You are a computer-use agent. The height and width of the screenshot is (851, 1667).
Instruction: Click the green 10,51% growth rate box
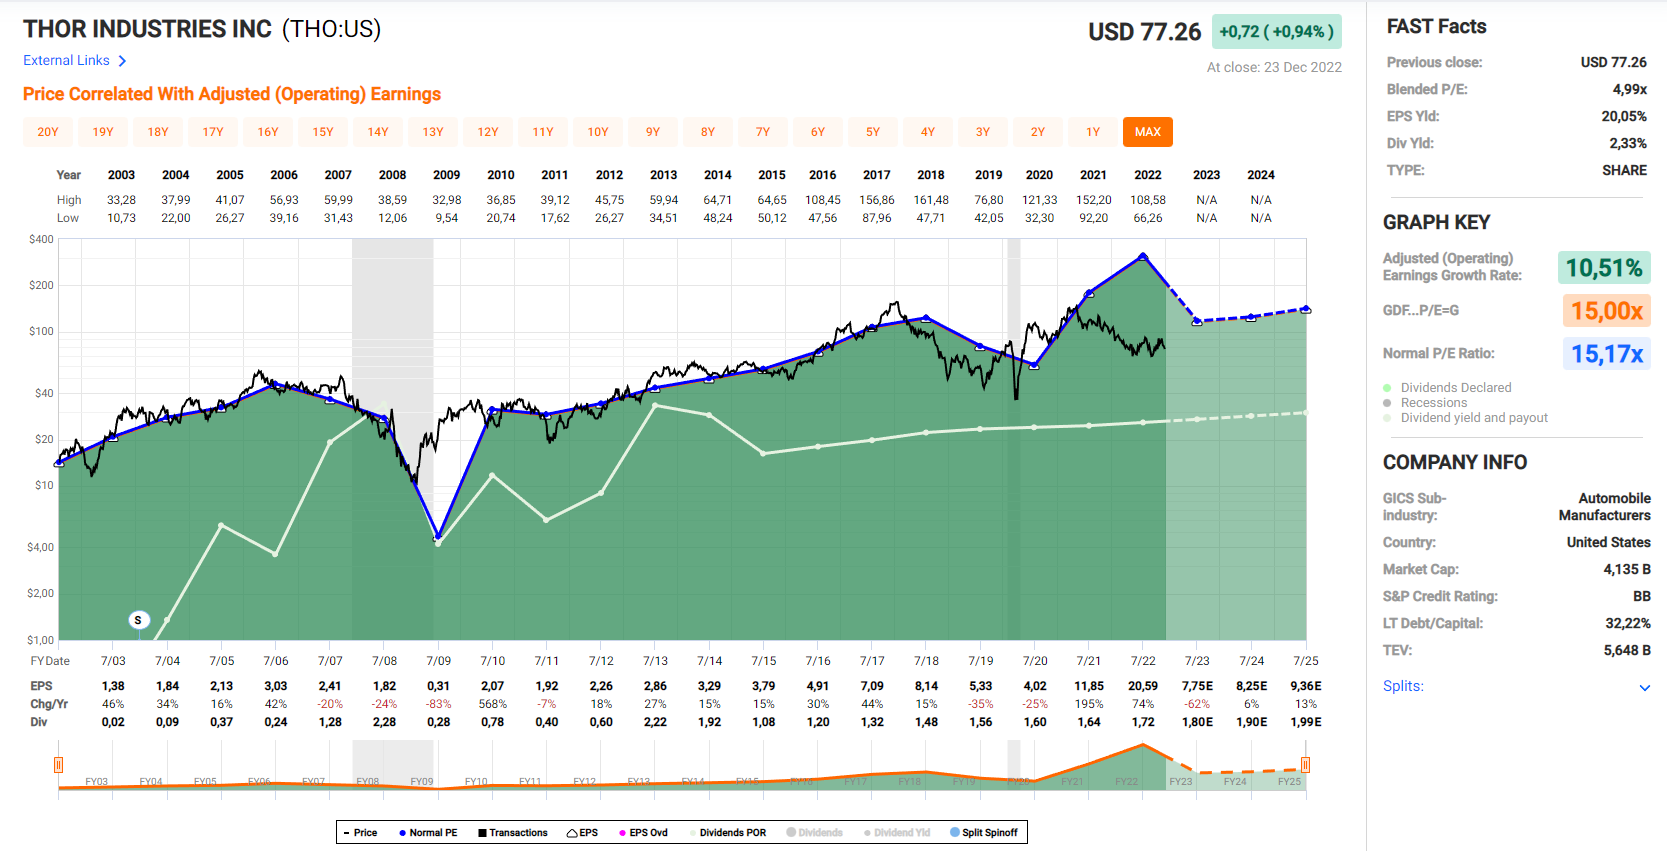coord(1604,268)
